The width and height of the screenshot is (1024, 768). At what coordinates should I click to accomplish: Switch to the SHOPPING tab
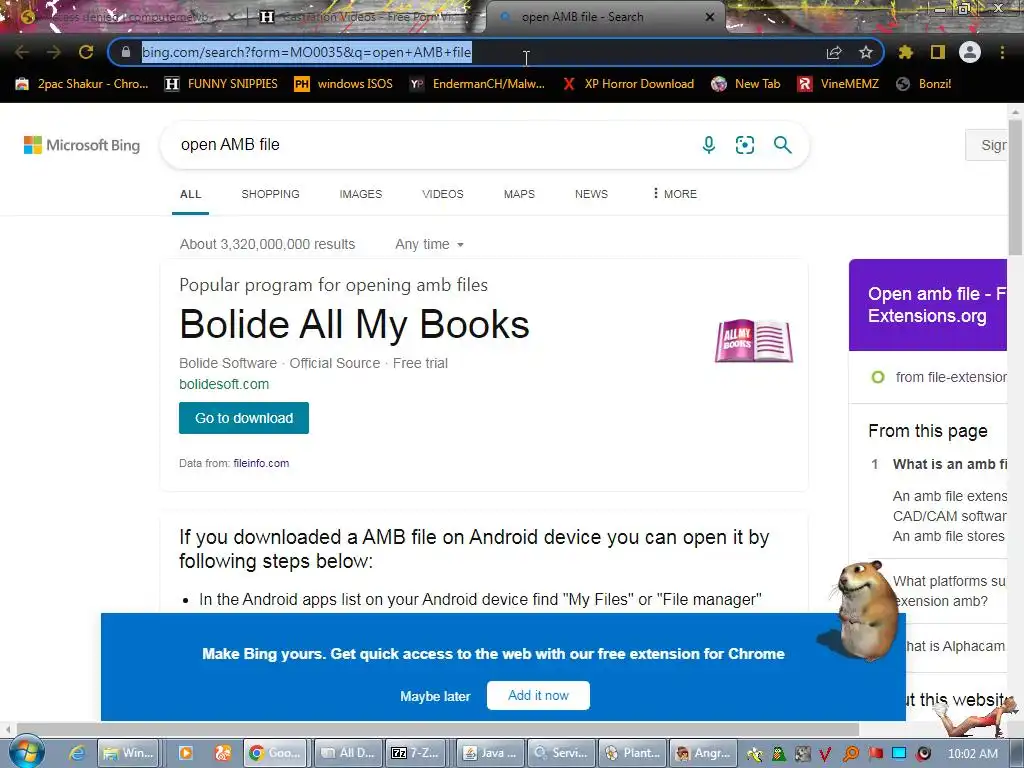click(270, 194)
